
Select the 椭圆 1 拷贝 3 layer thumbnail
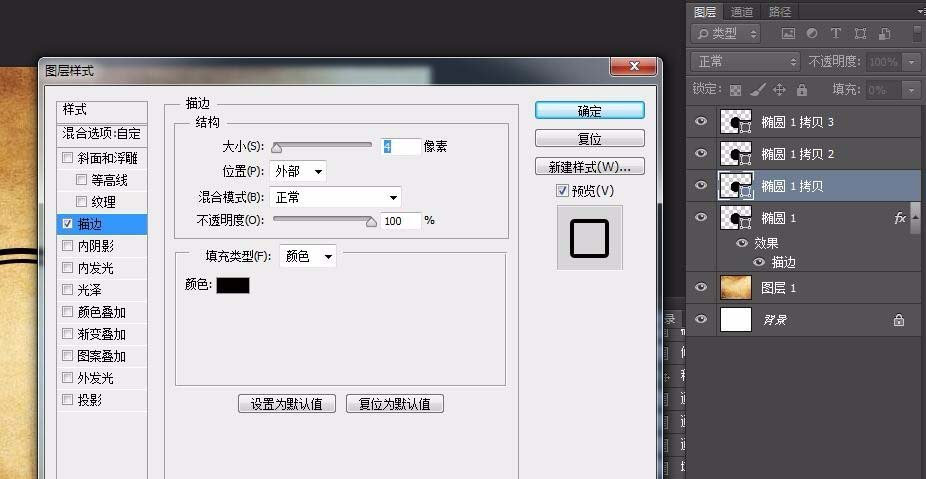[736, 122]
